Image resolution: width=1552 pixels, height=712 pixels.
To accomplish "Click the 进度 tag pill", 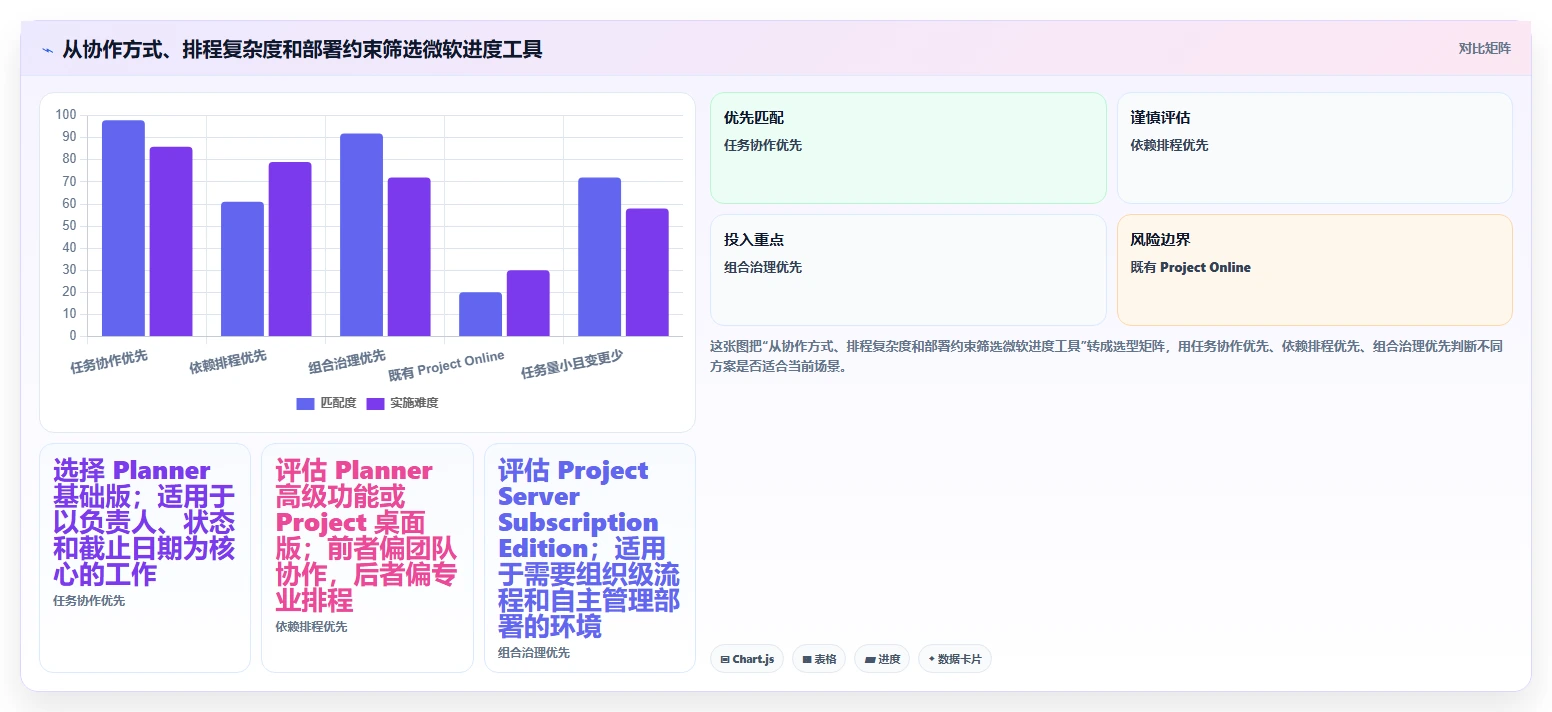I will 882,659.
